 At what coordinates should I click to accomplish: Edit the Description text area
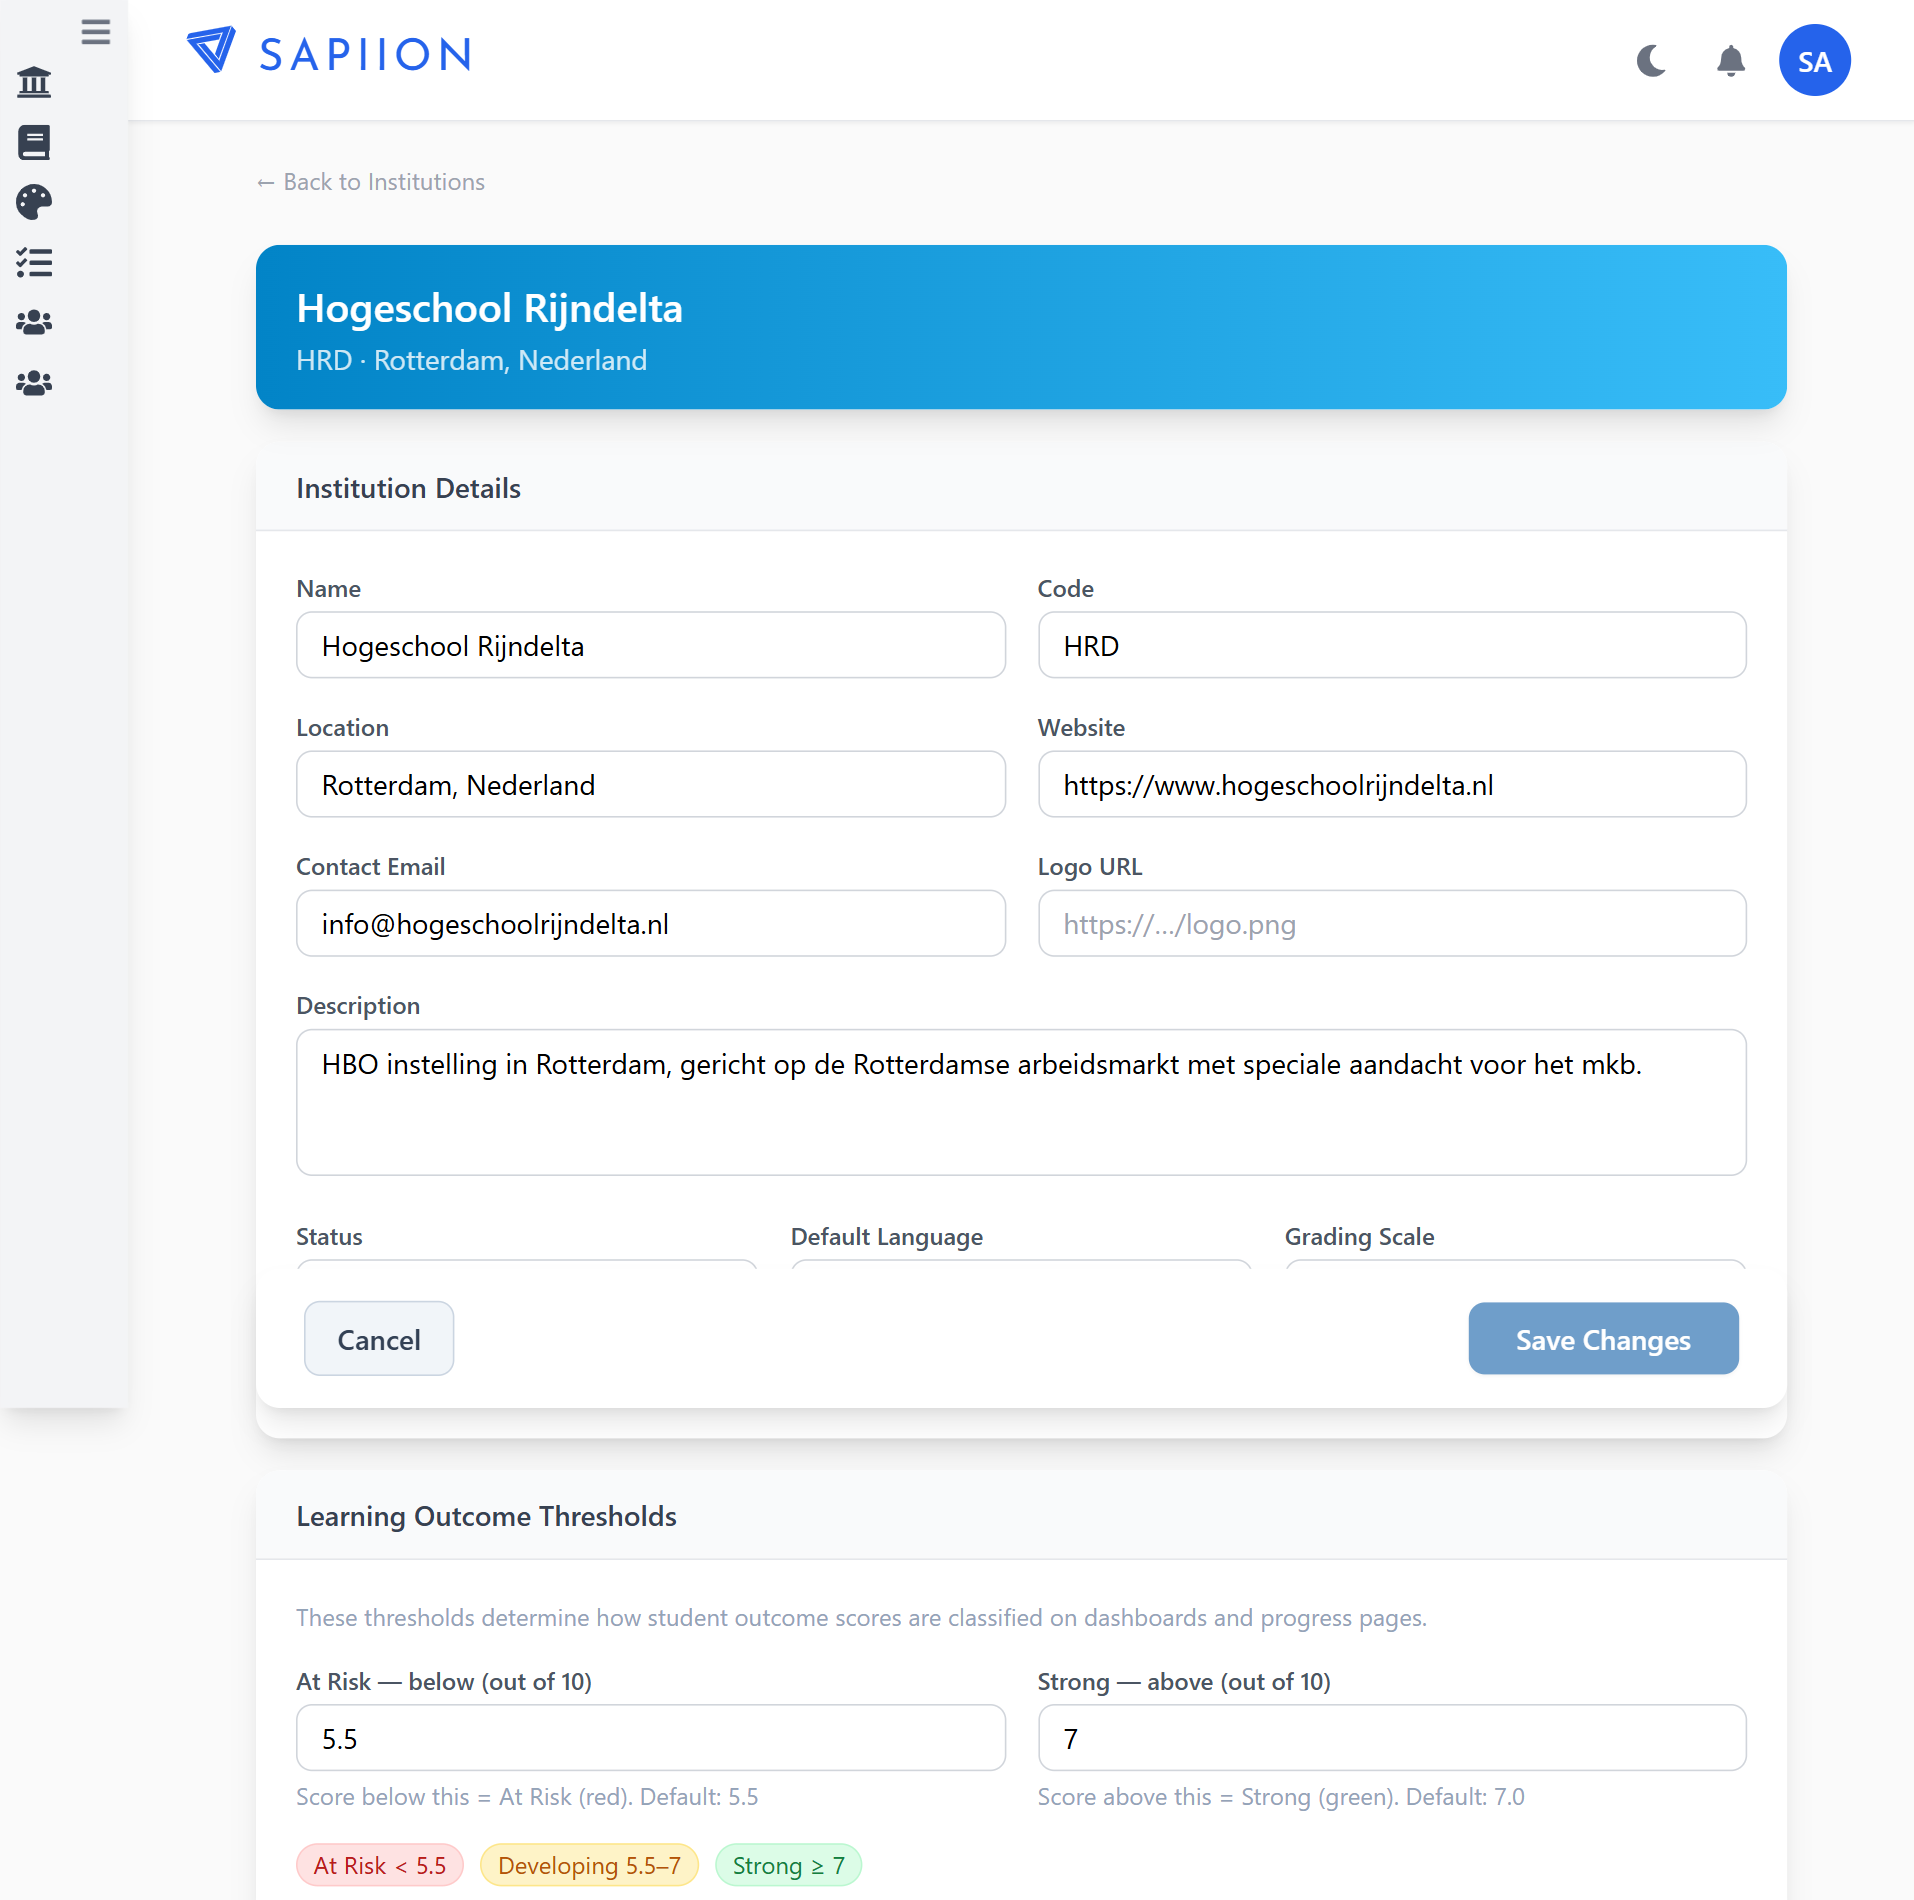coord(1021,1102)
